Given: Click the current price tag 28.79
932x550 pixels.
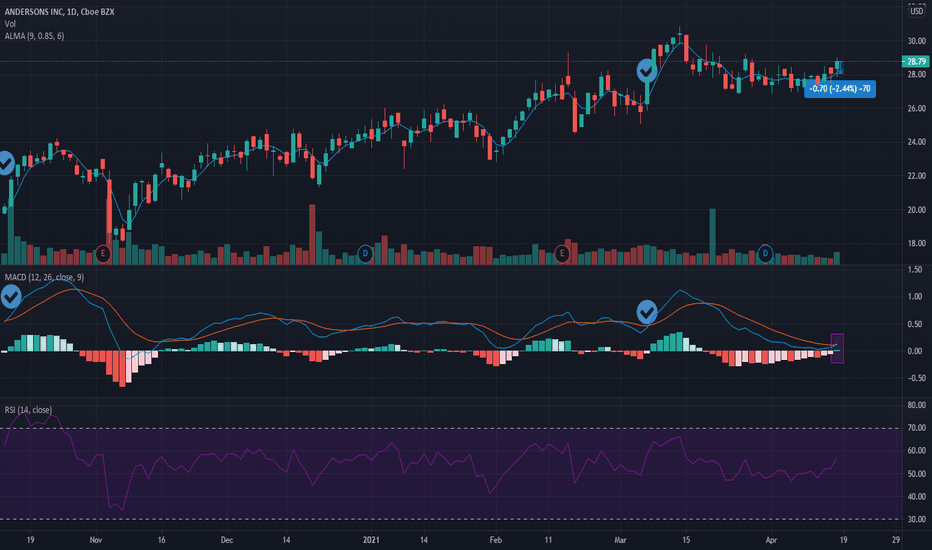Looking at the screenshot, I should tap(916, 61).
